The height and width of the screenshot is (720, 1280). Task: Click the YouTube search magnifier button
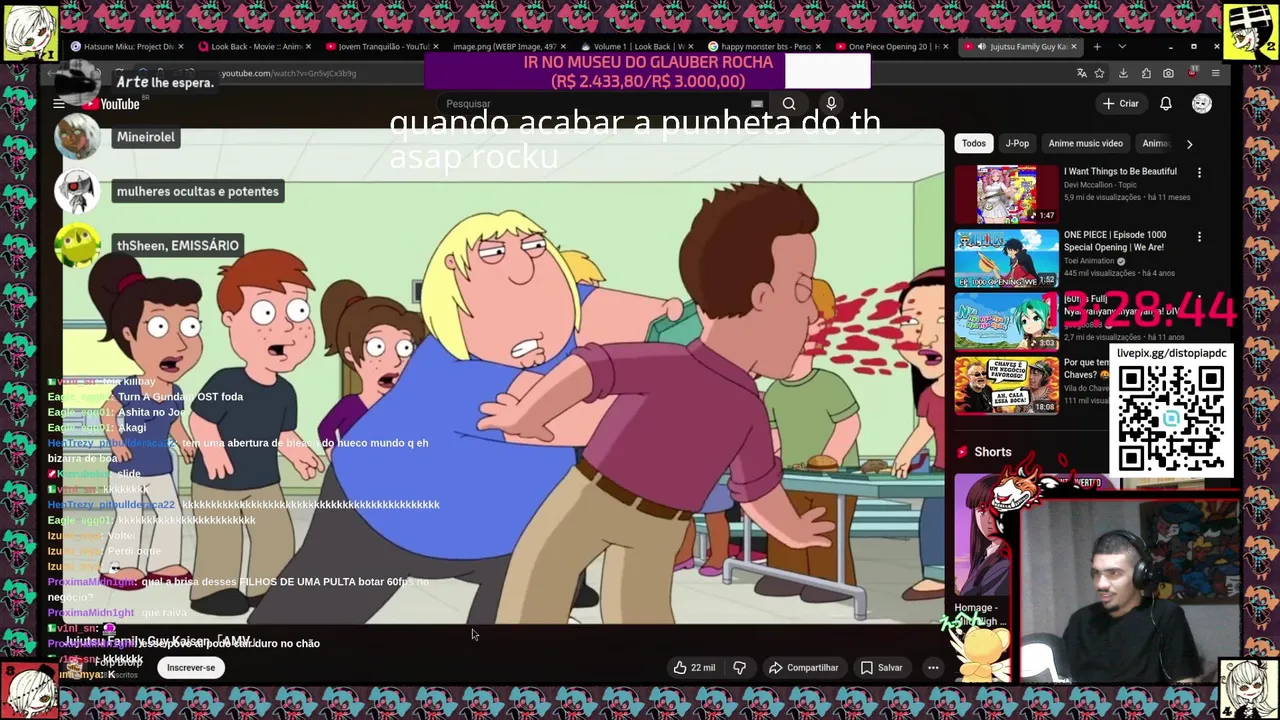(x=789, y=104)
